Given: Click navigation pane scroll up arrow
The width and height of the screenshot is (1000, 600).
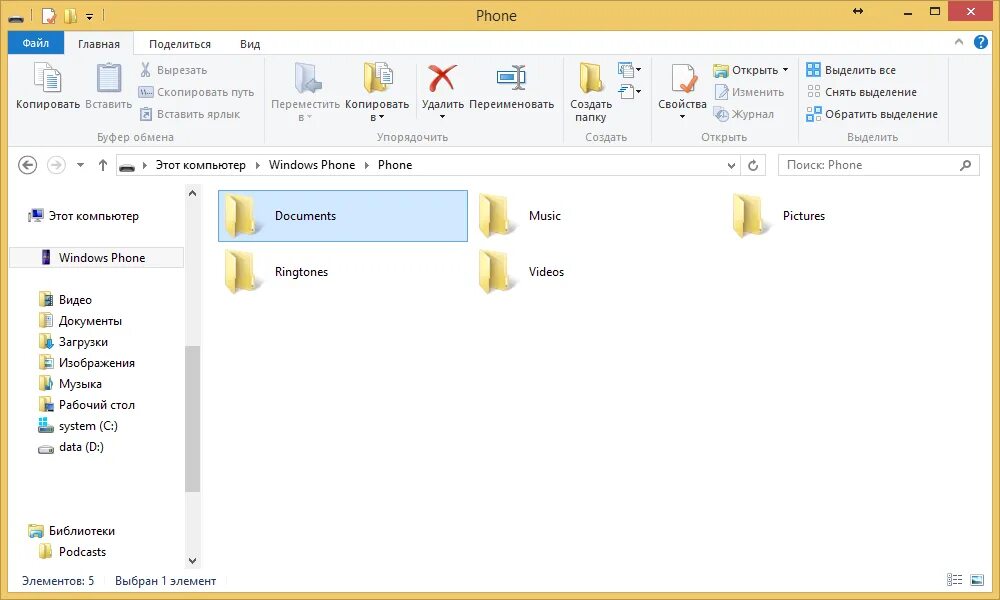Looking at the screenshot, I should (193, 193).
